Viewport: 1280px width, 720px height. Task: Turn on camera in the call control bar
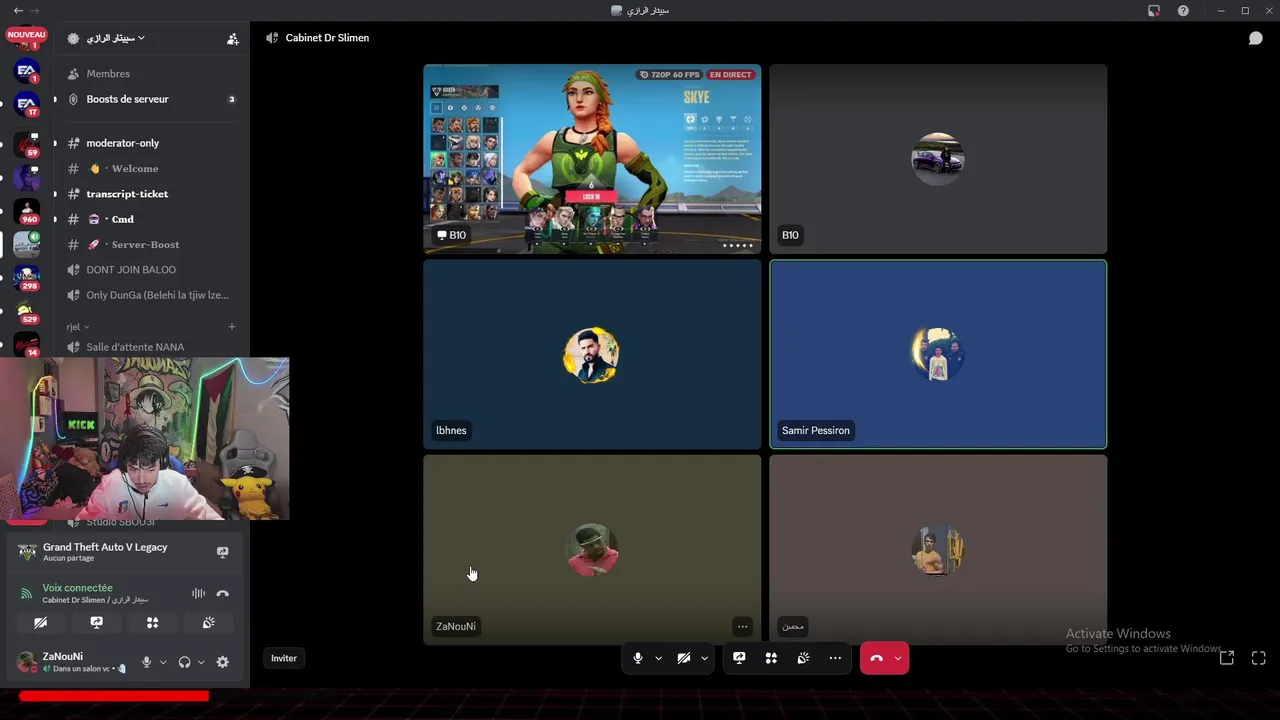click(x=684, y=658)
